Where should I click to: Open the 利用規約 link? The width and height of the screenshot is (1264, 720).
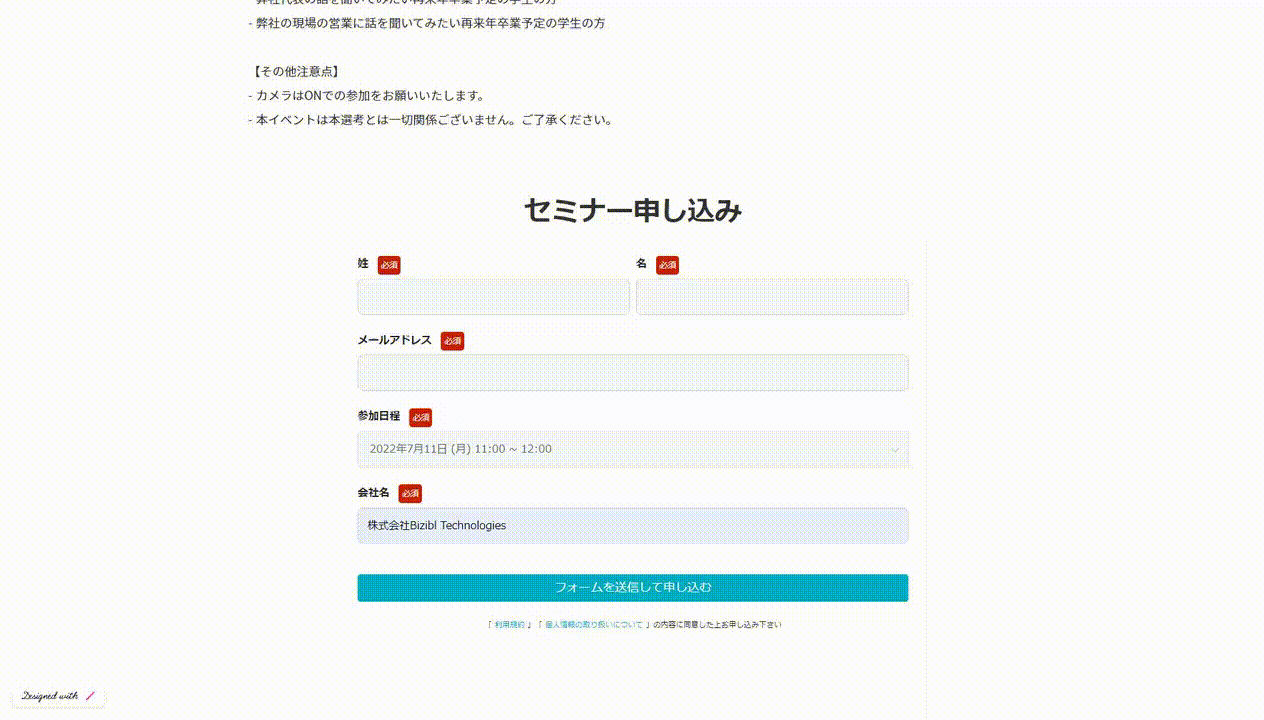coord(509,625)
